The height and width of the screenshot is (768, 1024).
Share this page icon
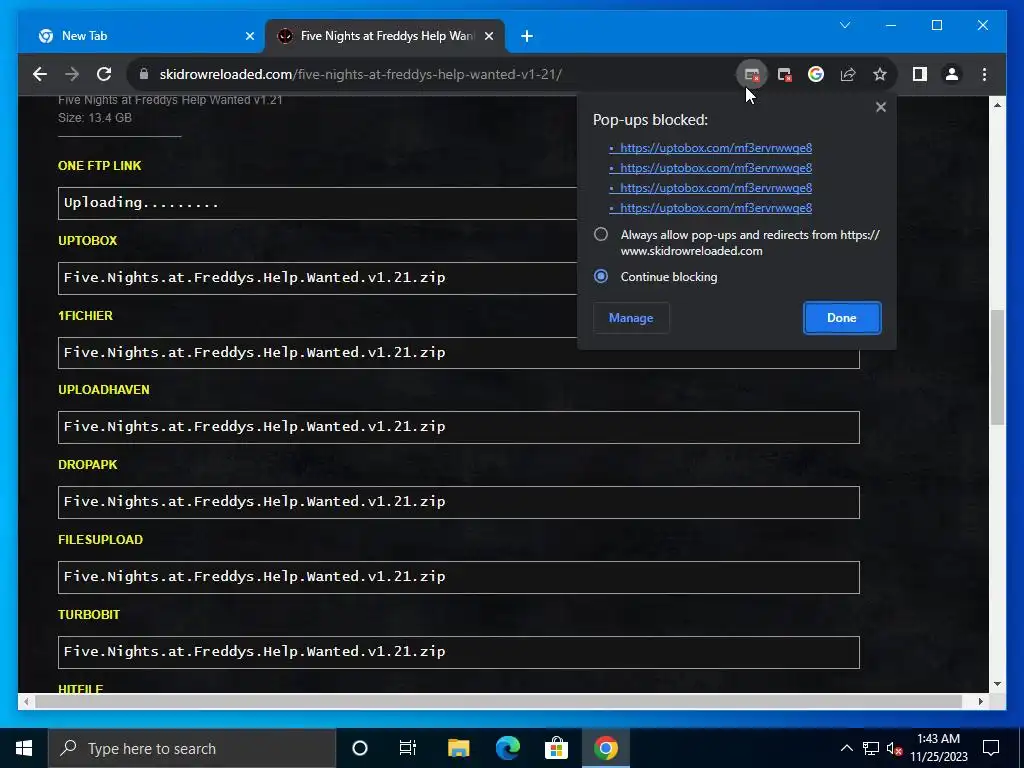(848, 74)
